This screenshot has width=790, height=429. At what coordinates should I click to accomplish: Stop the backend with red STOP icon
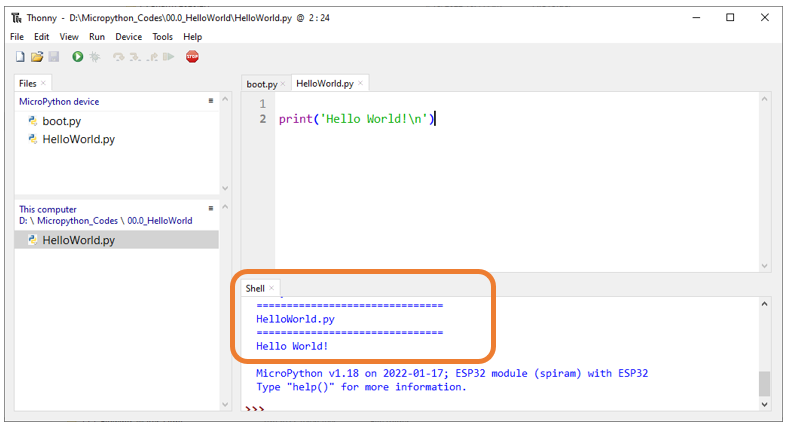[192, 56]
